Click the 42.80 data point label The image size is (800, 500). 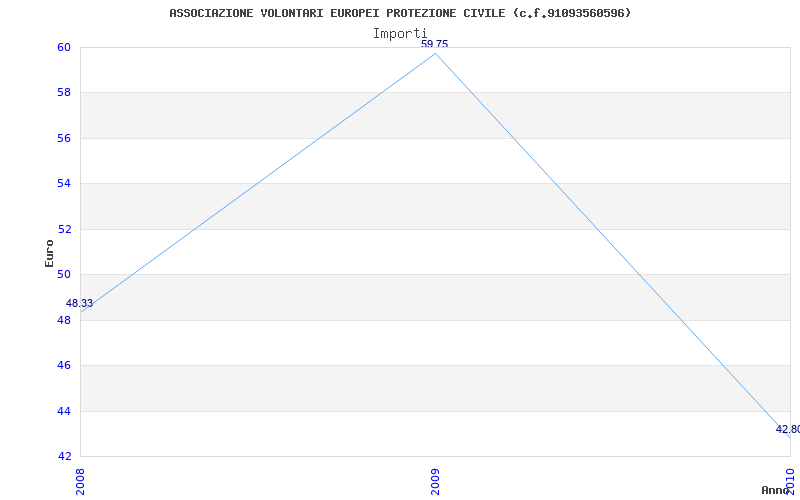coord(788,430)
